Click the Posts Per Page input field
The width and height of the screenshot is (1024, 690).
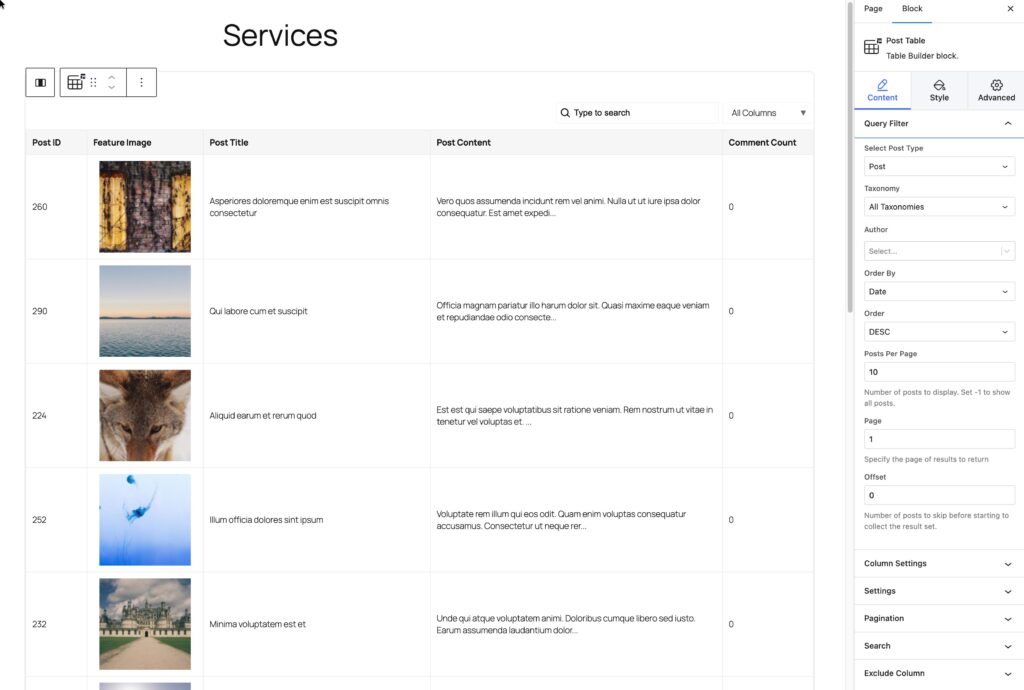[939, 372]
